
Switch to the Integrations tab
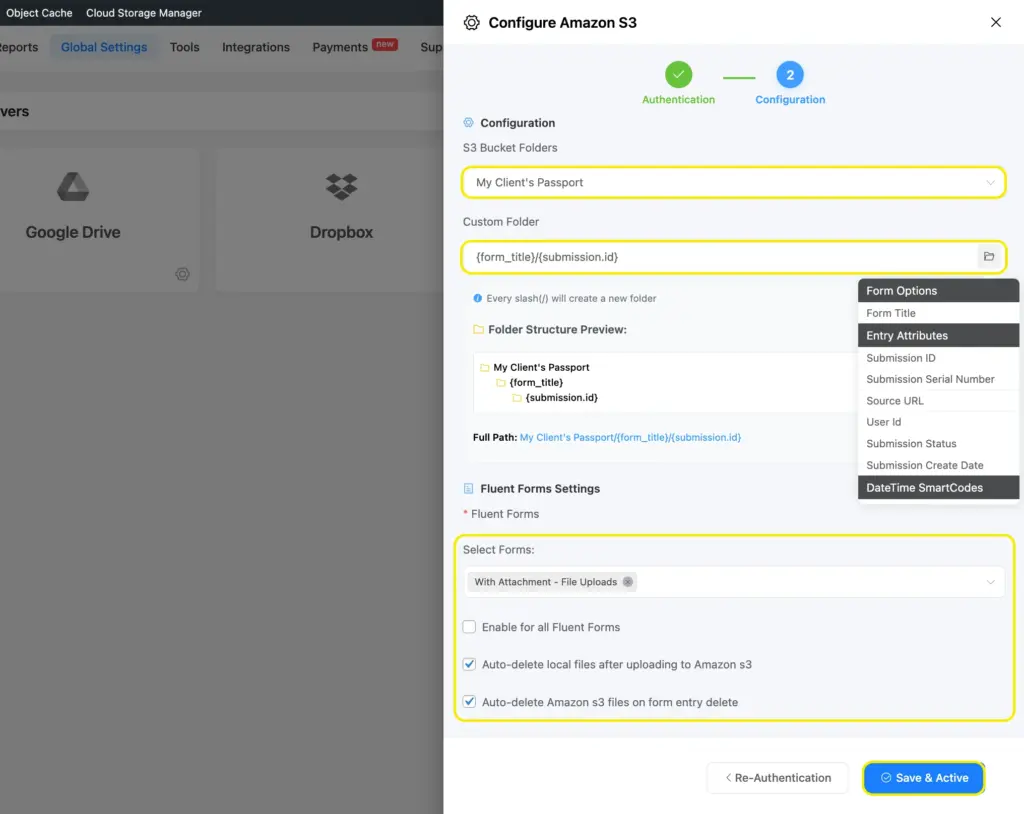tap(255, 46)
